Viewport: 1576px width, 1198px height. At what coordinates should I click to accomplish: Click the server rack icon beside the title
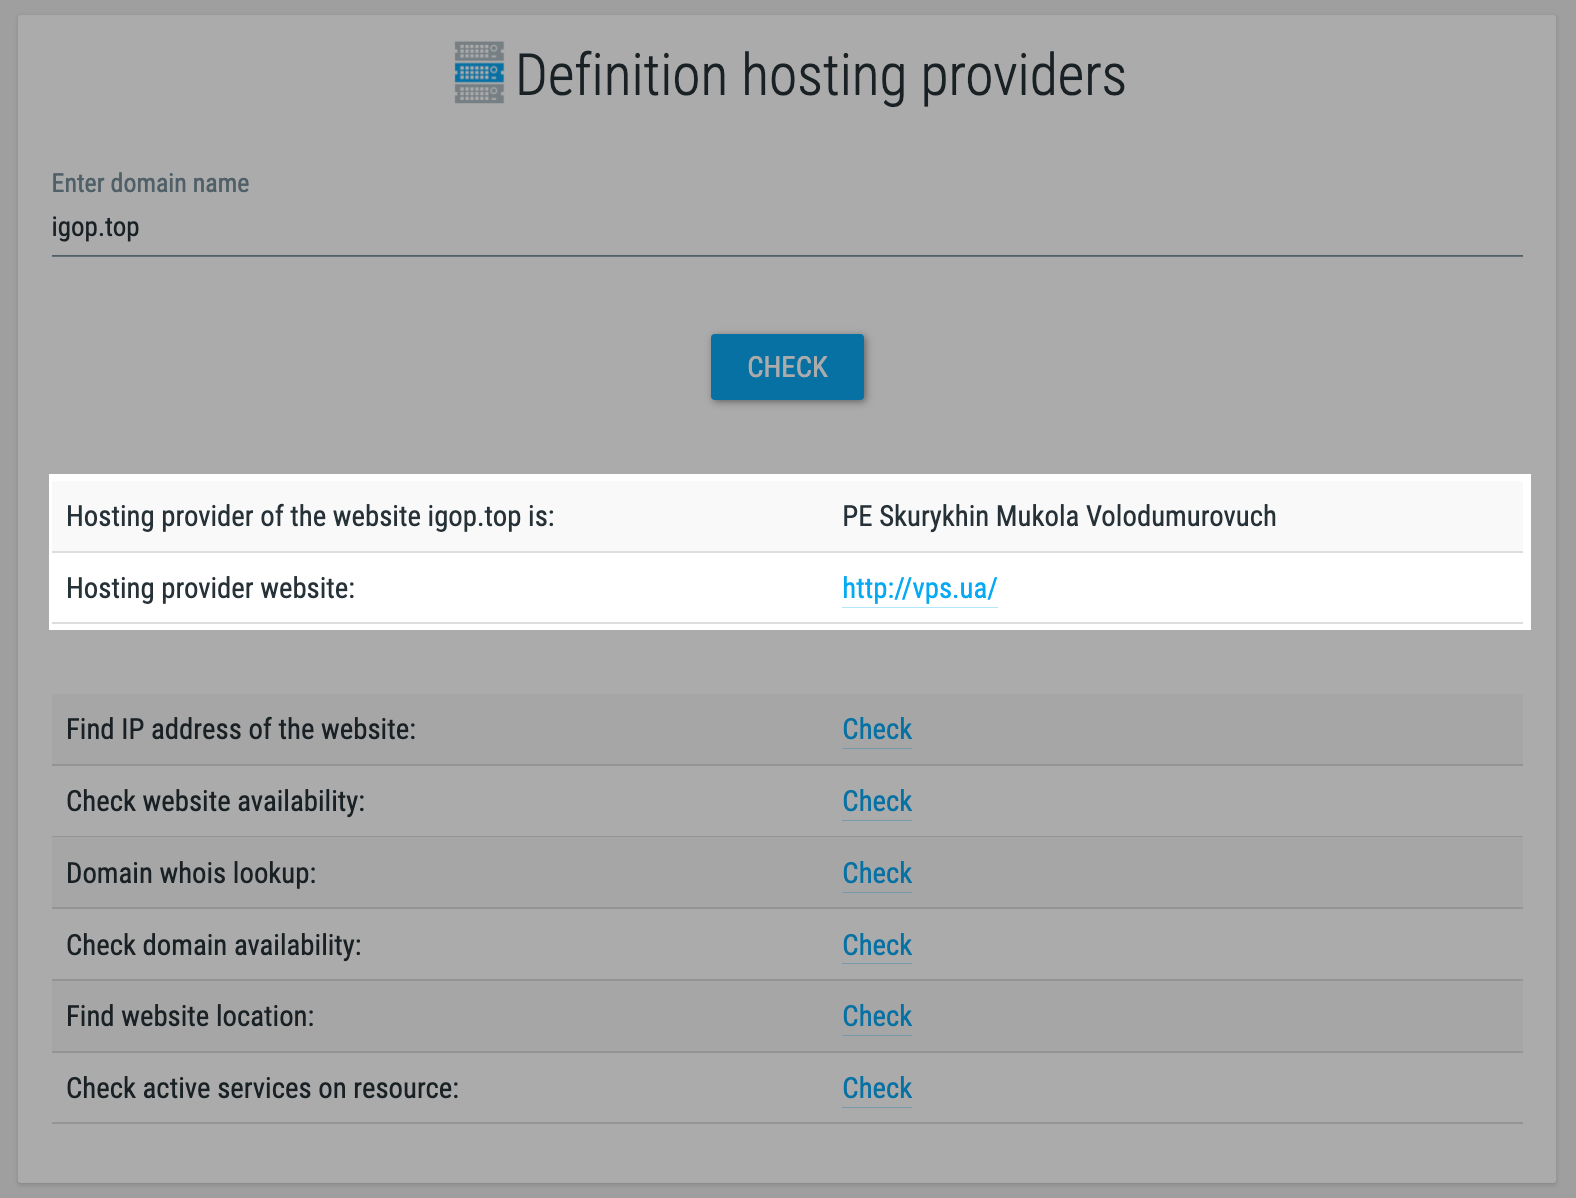tap(479, 73)
